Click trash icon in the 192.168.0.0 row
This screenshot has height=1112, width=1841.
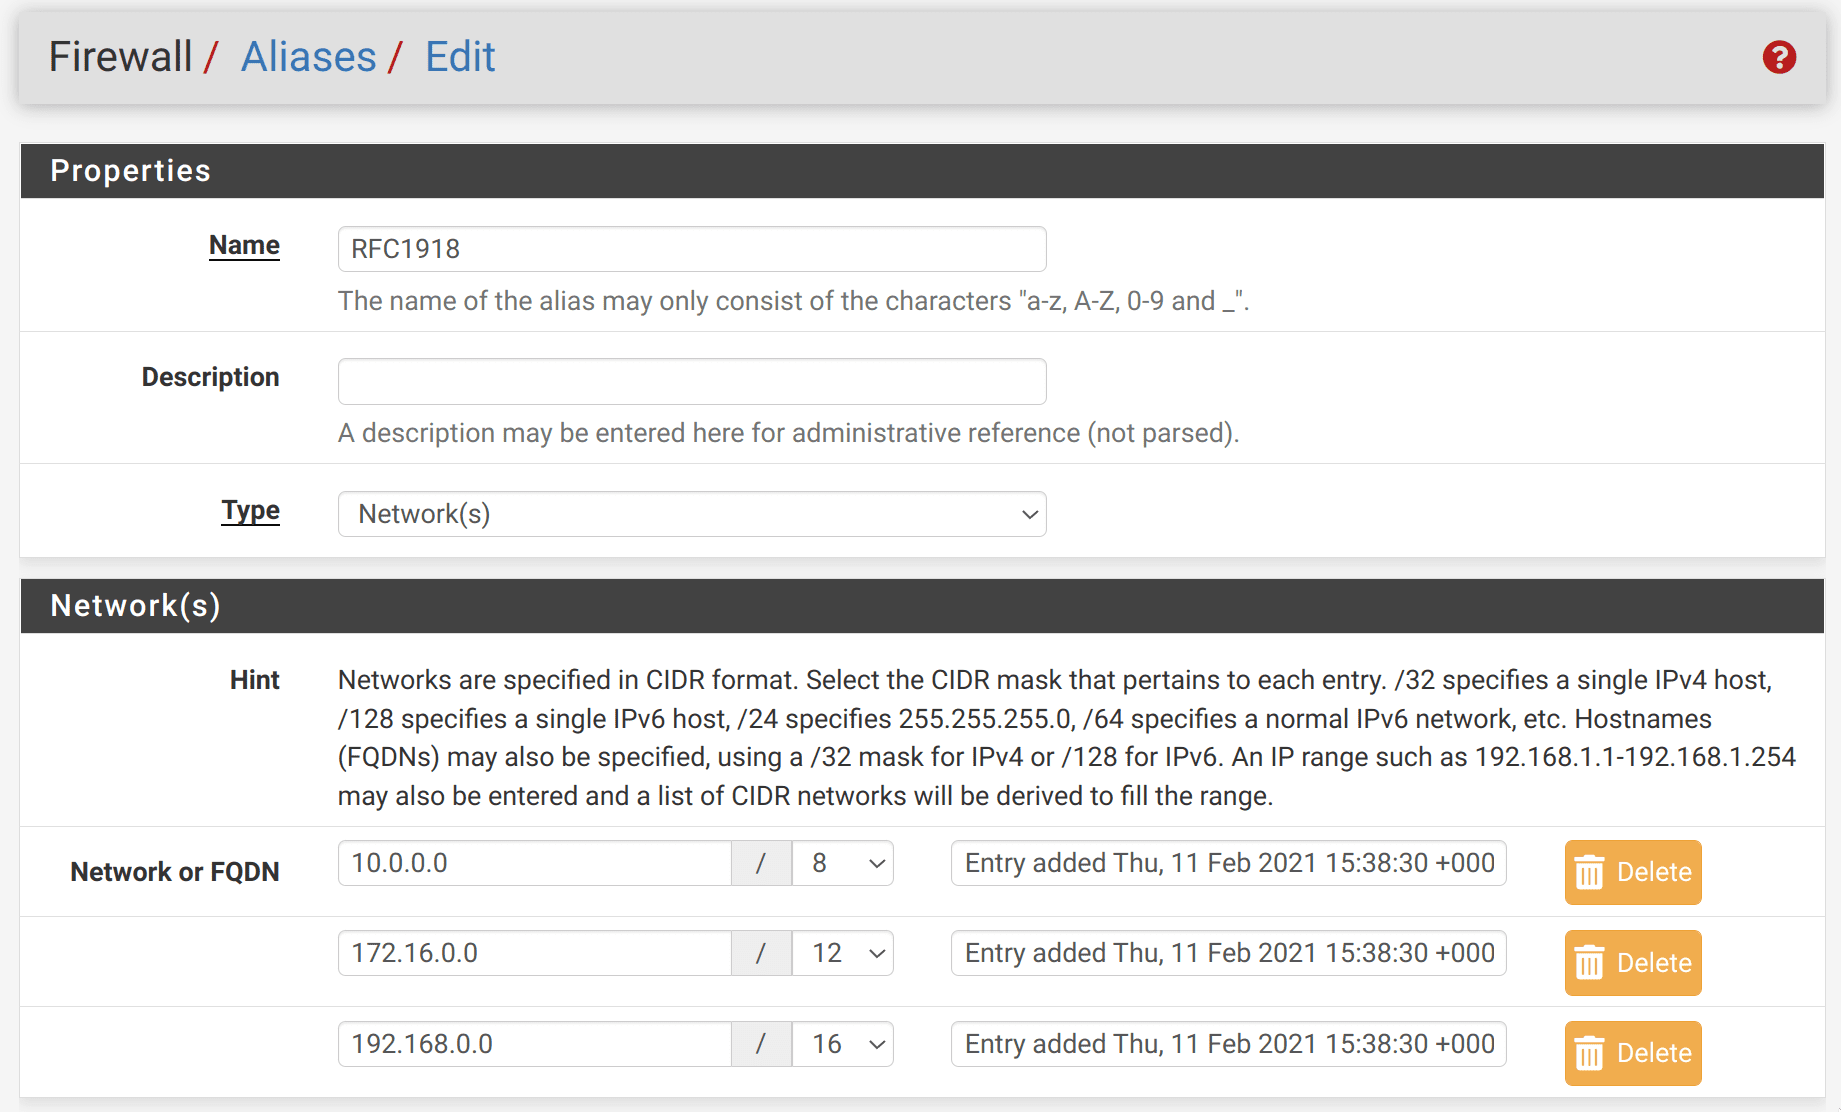(x=1589, y=1054)
